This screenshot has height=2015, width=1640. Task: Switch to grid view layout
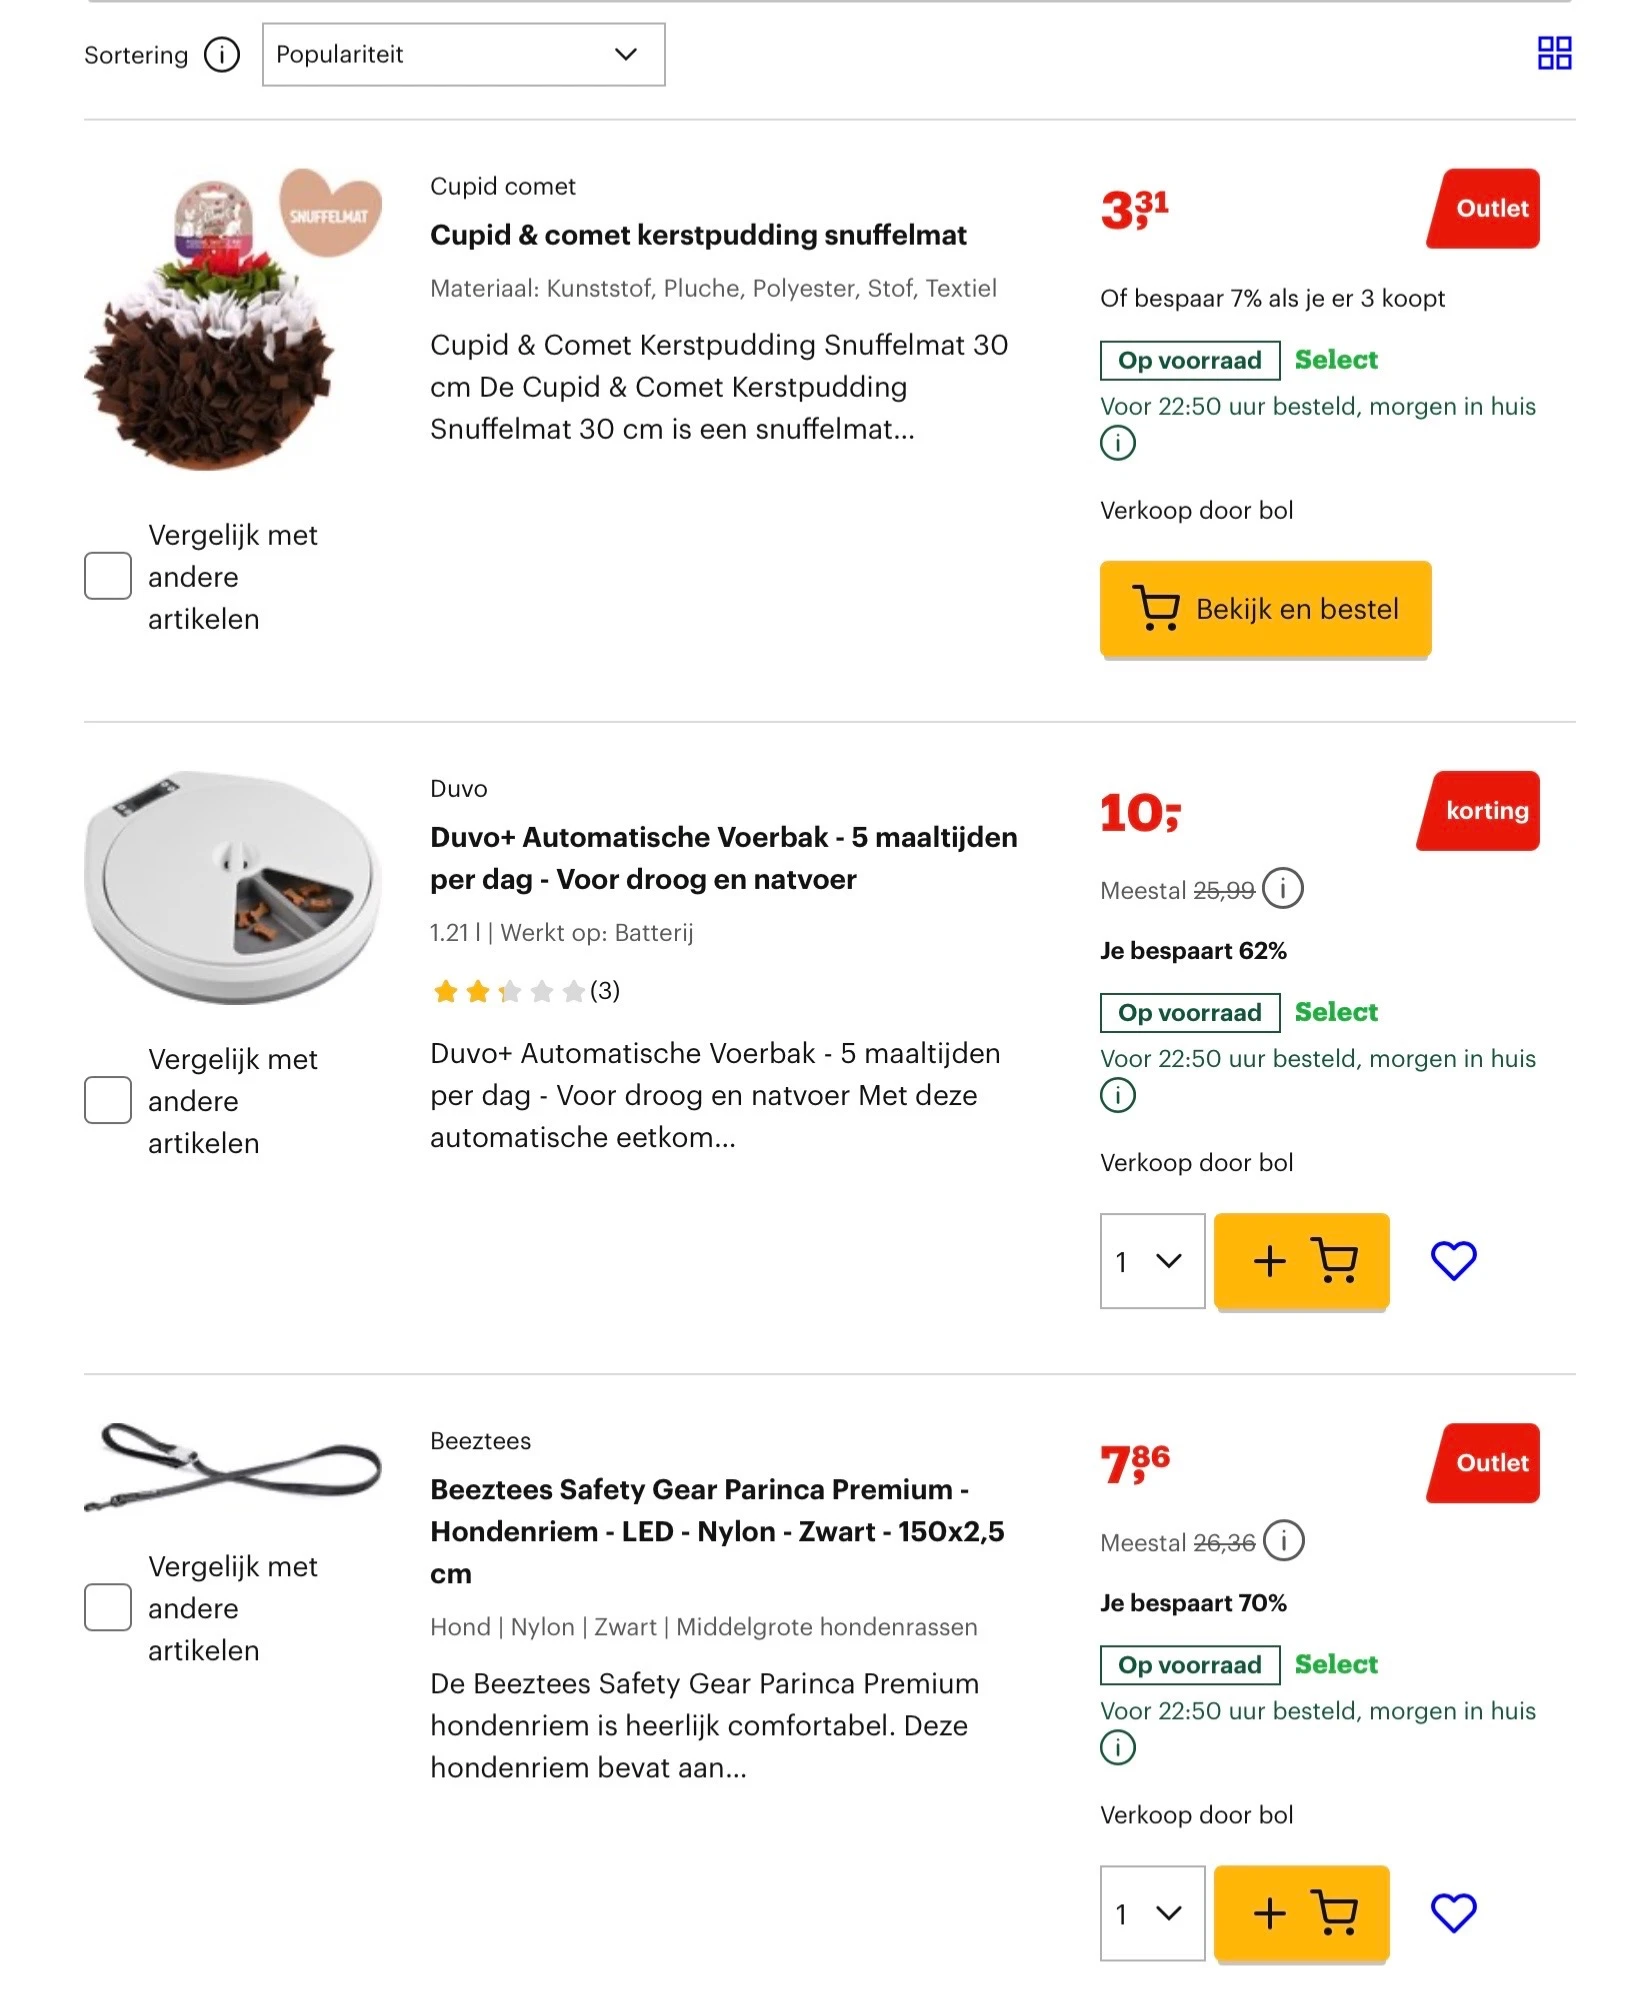[x=1554, y=53]
